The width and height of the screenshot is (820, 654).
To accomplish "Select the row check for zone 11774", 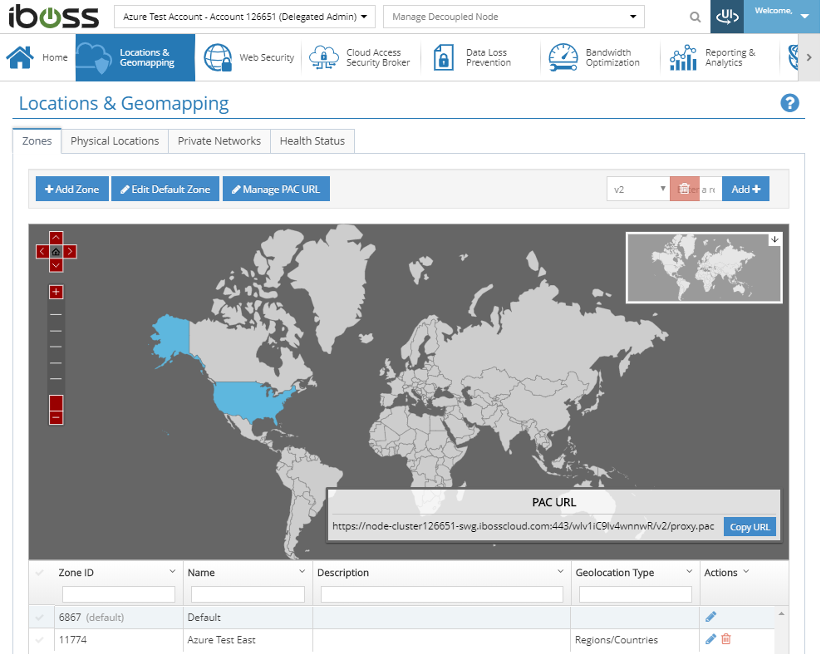I will [x=39, y=639].
